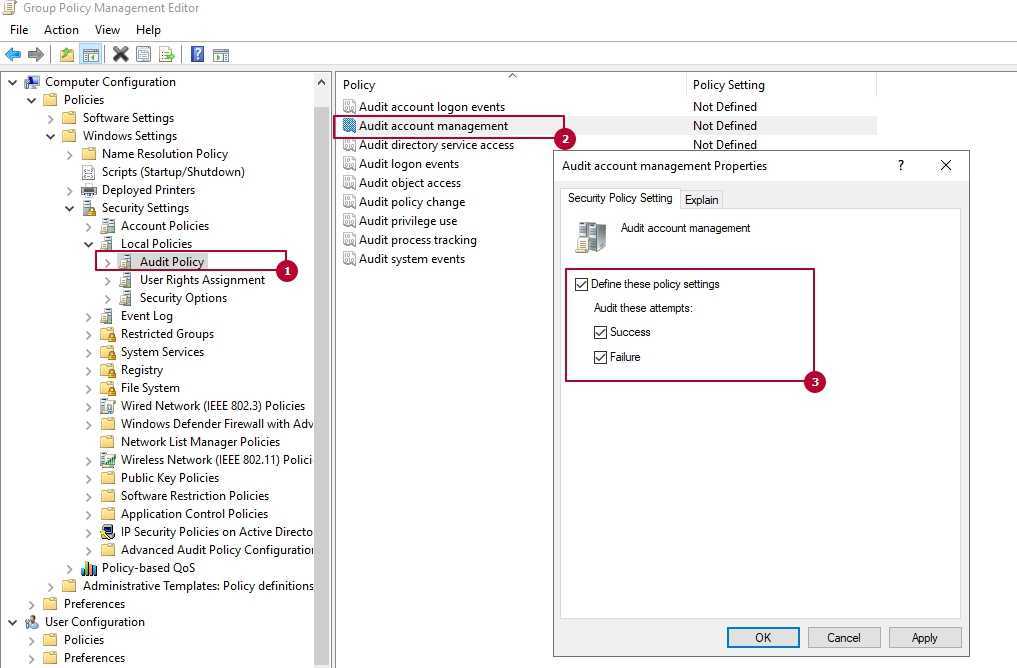1017x668 pixels.
Task: Click the Event Log node icon
Action: pyautogui.click(x=108, y=316)
